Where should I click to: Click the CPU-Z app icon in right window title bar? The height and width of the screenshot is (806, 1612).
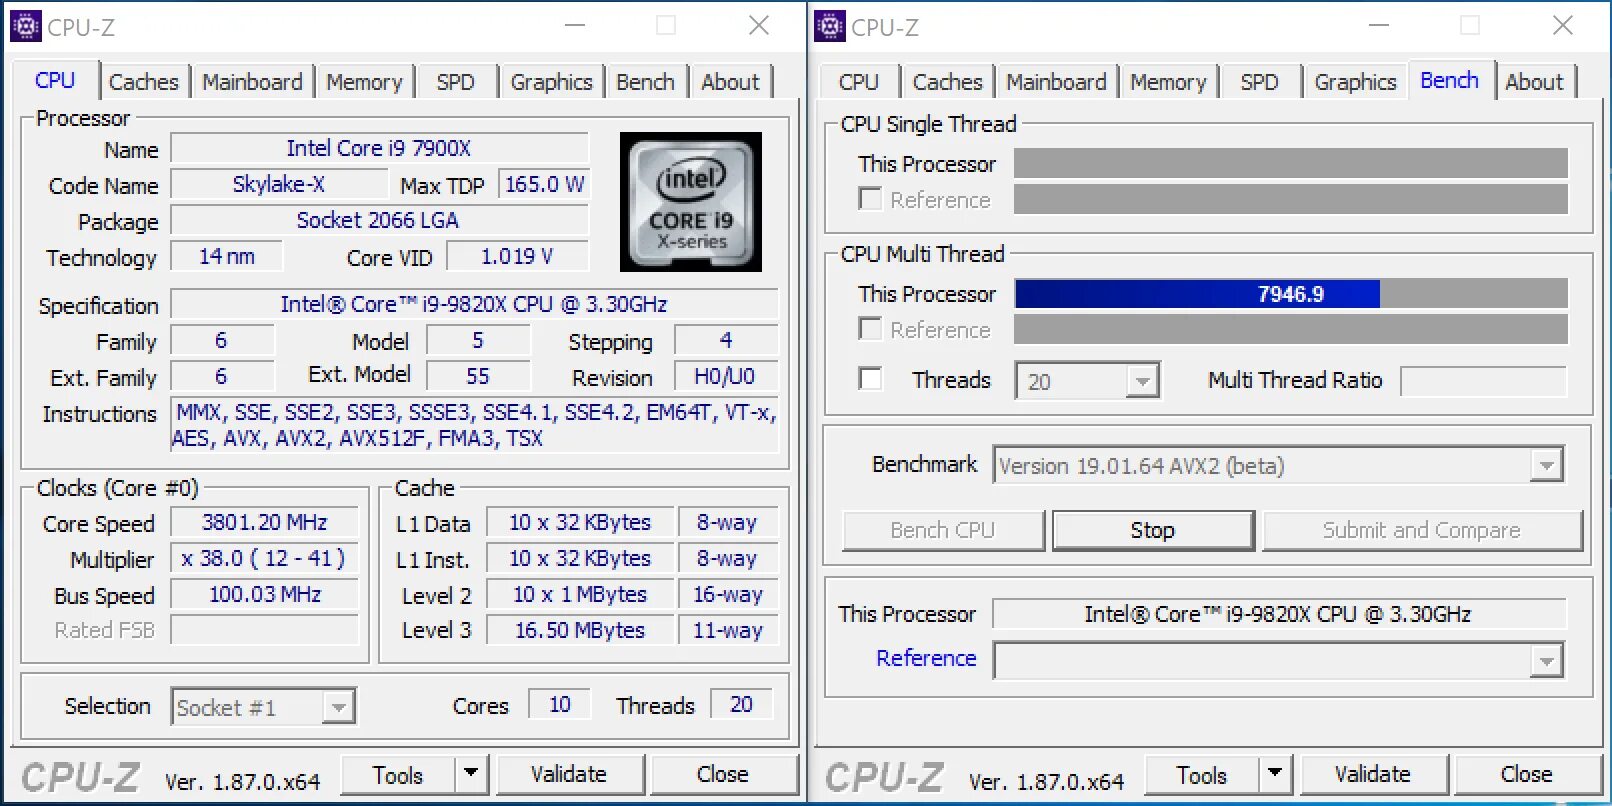(830, 26)
